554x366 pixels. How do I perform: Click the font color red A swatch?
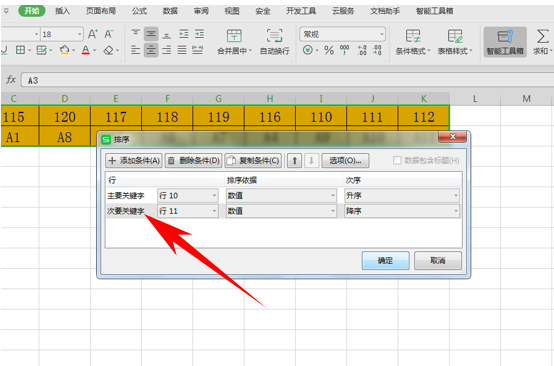(86, 50)
